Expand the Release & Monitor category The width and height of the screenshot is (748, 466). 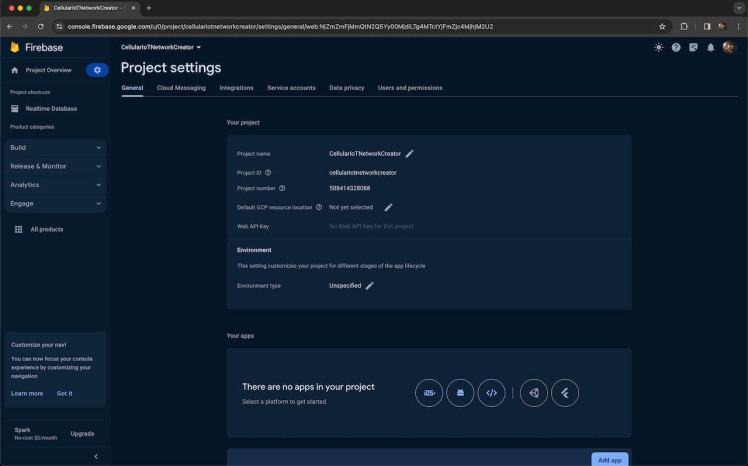(x=55, y=166)
